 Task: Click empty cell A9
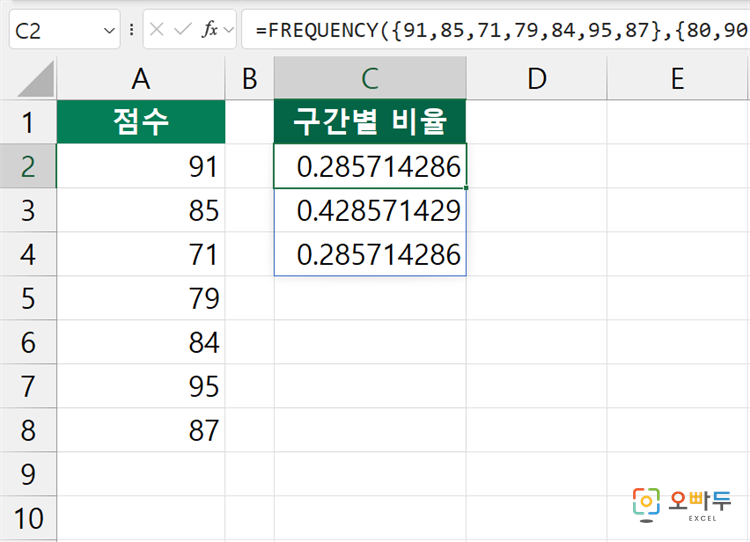141,474
